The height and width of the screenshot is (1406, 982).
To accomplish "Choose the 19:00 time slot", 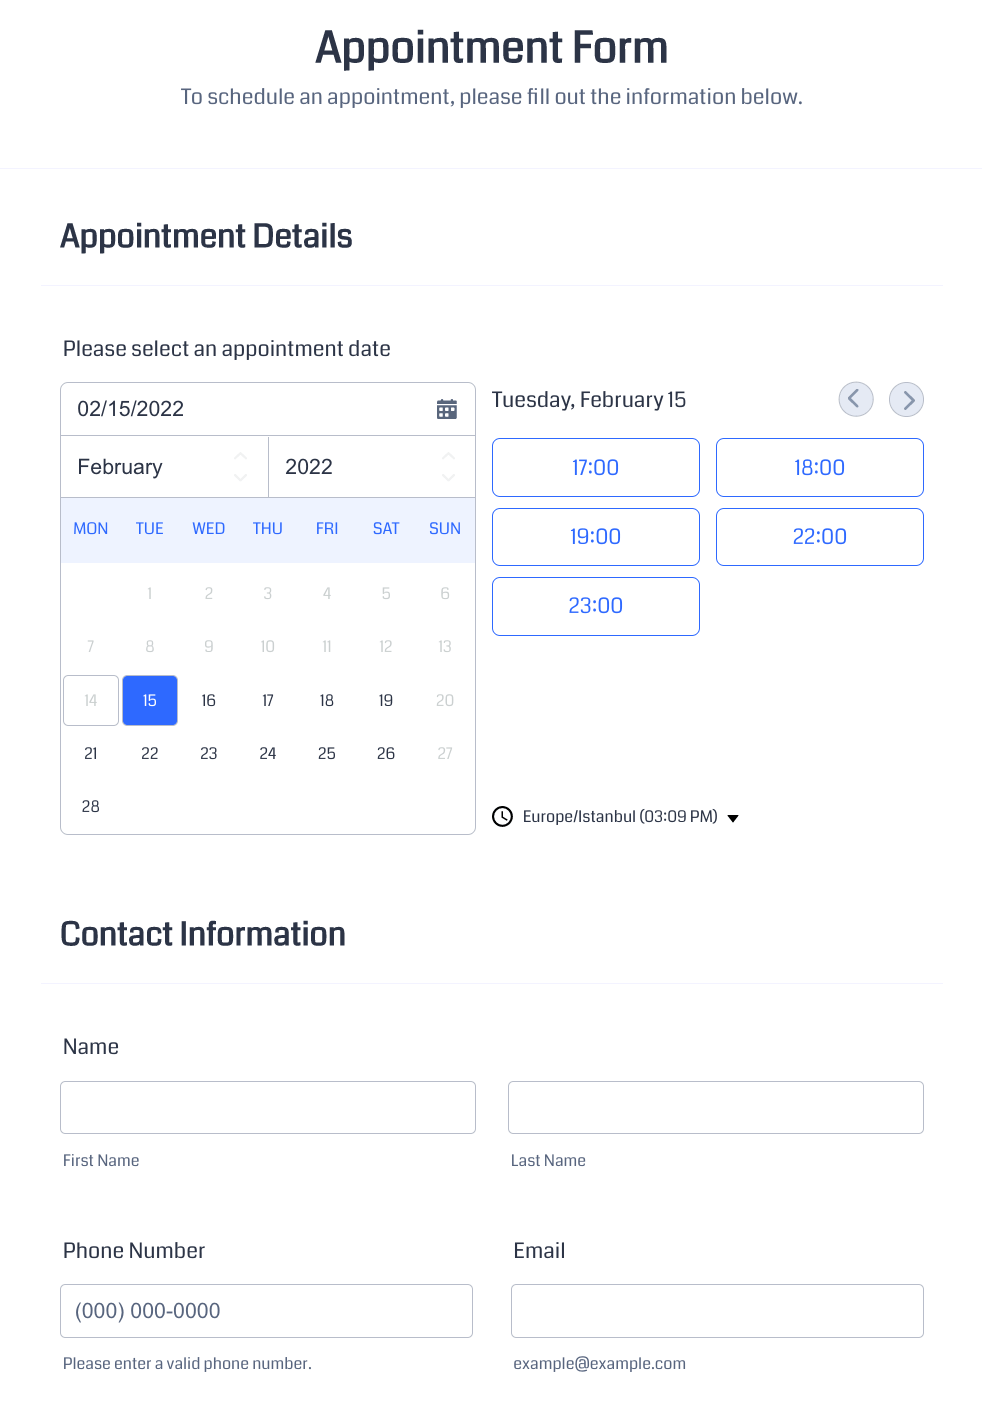I will tap(595, 537).
